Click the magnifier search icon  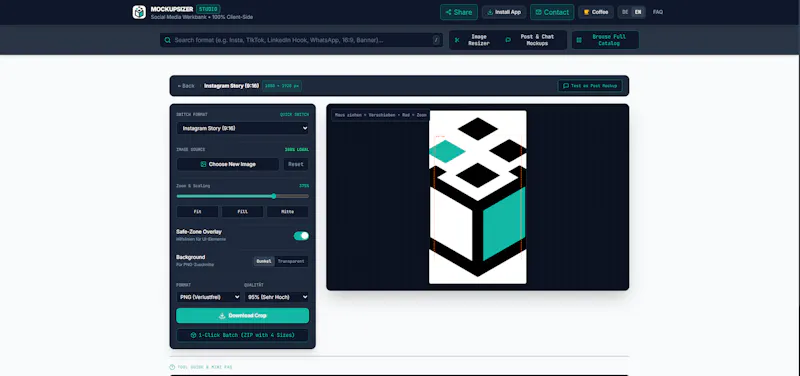tap(167, 40)
